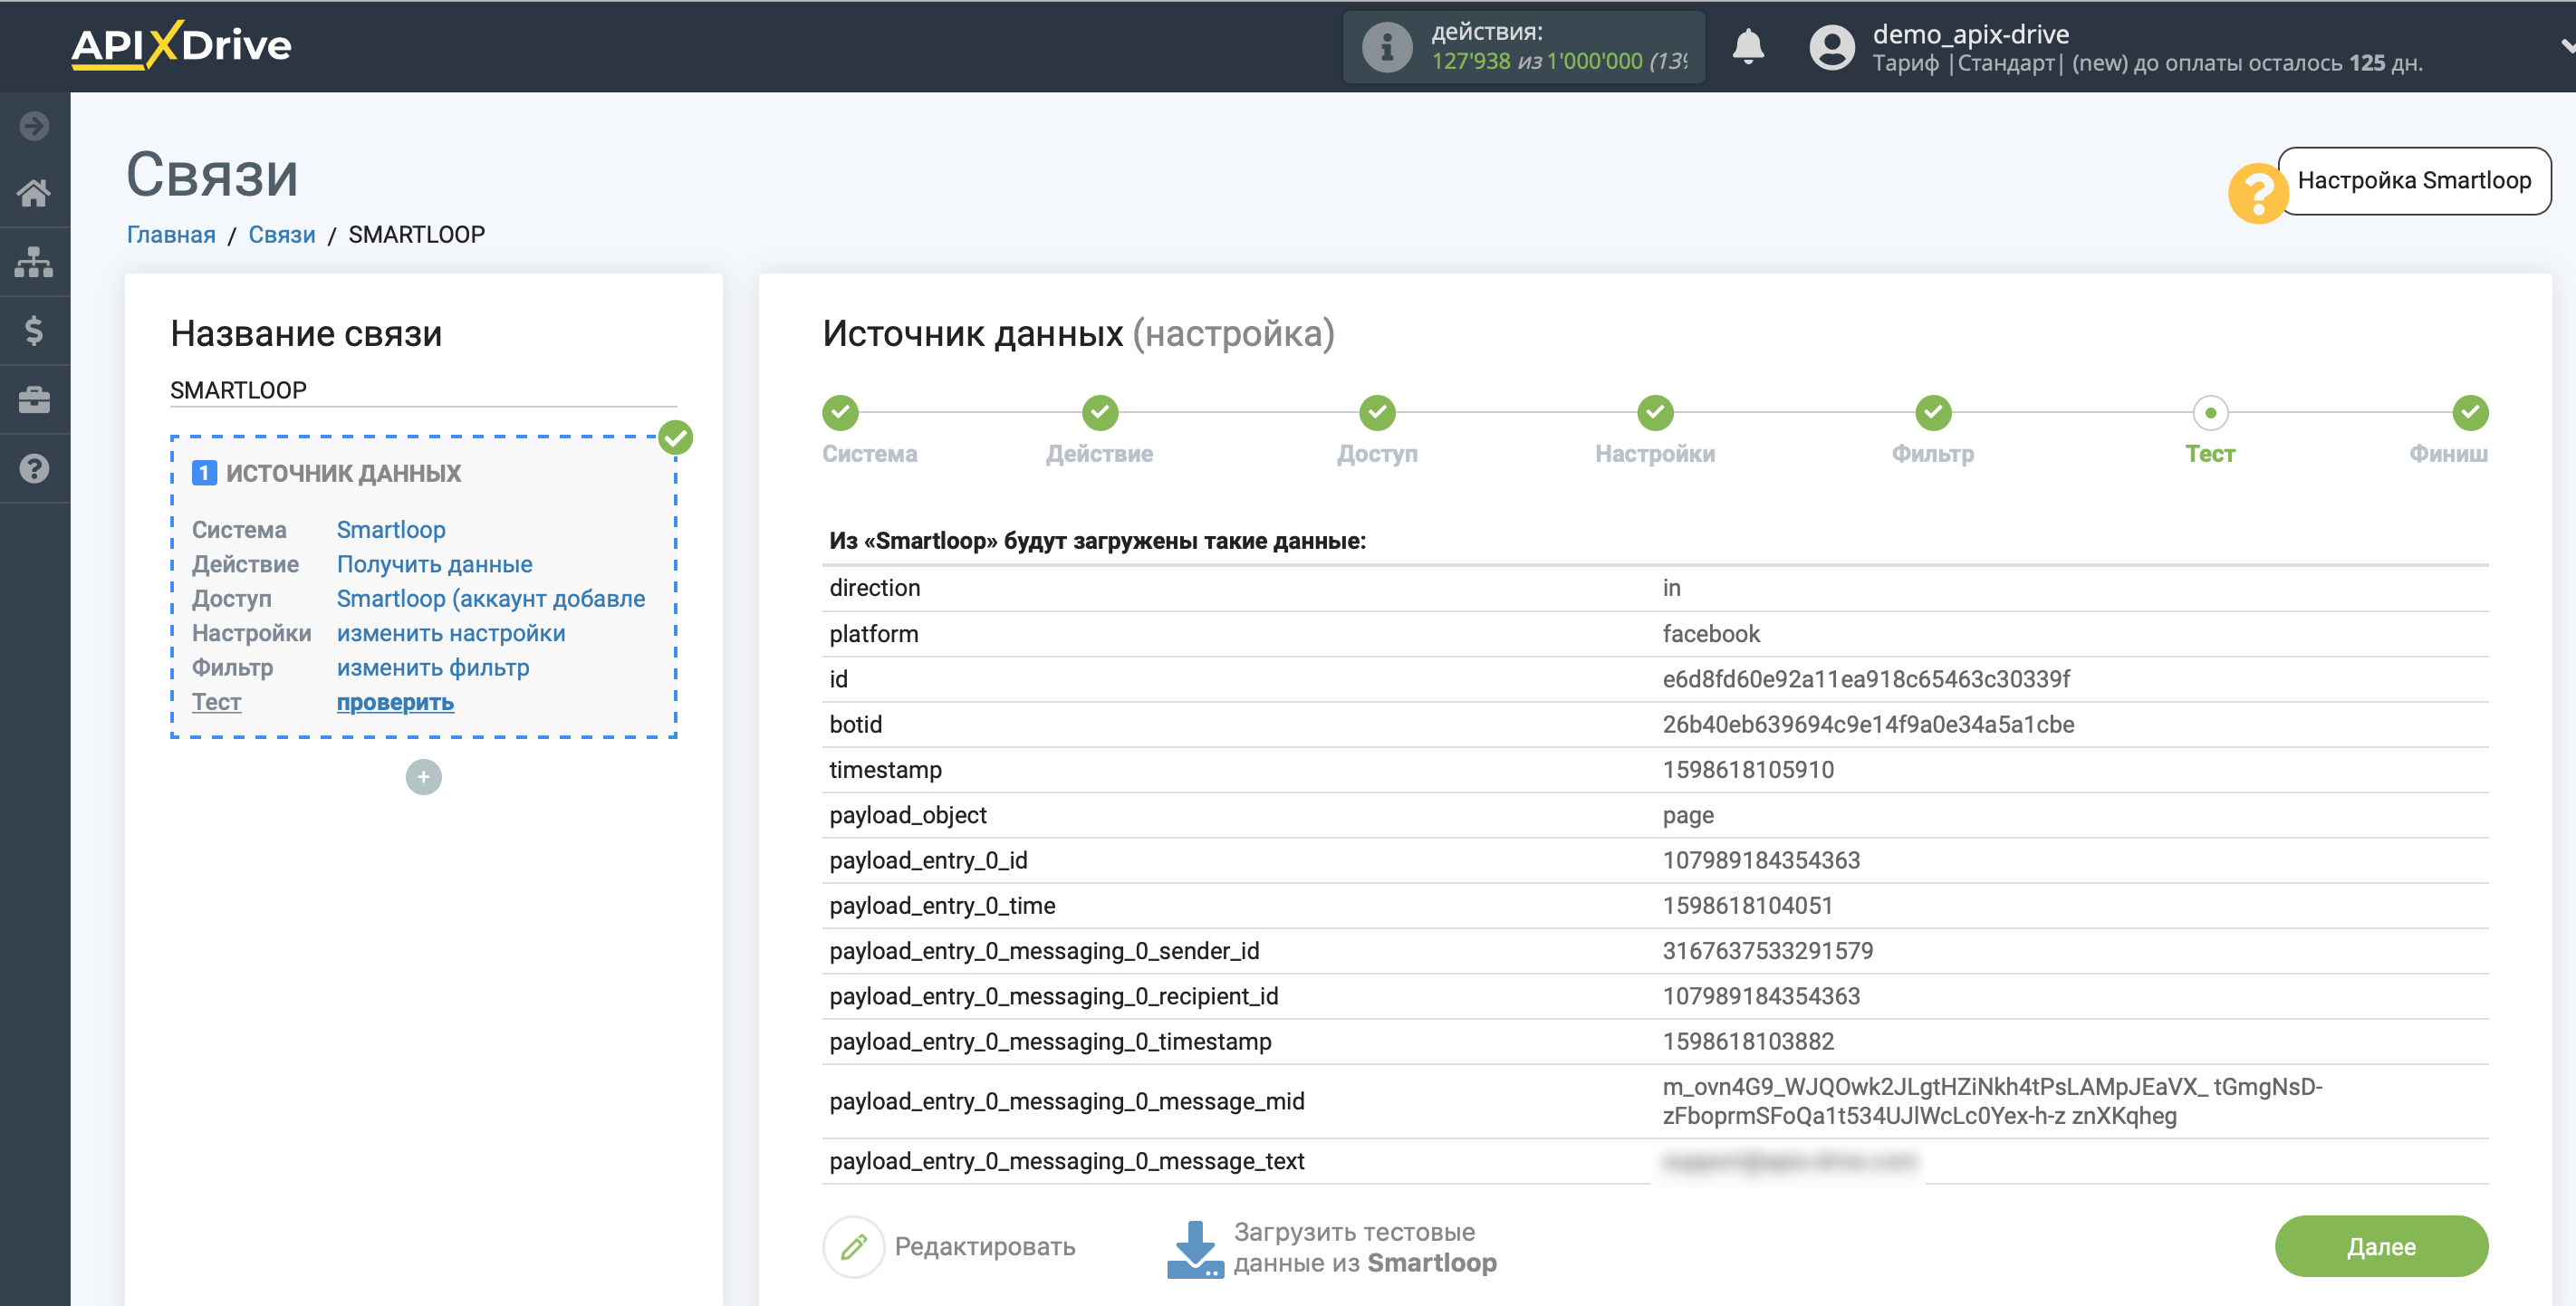Select the payload_entry_0_time value 1598618104051

pos(1747,905)
